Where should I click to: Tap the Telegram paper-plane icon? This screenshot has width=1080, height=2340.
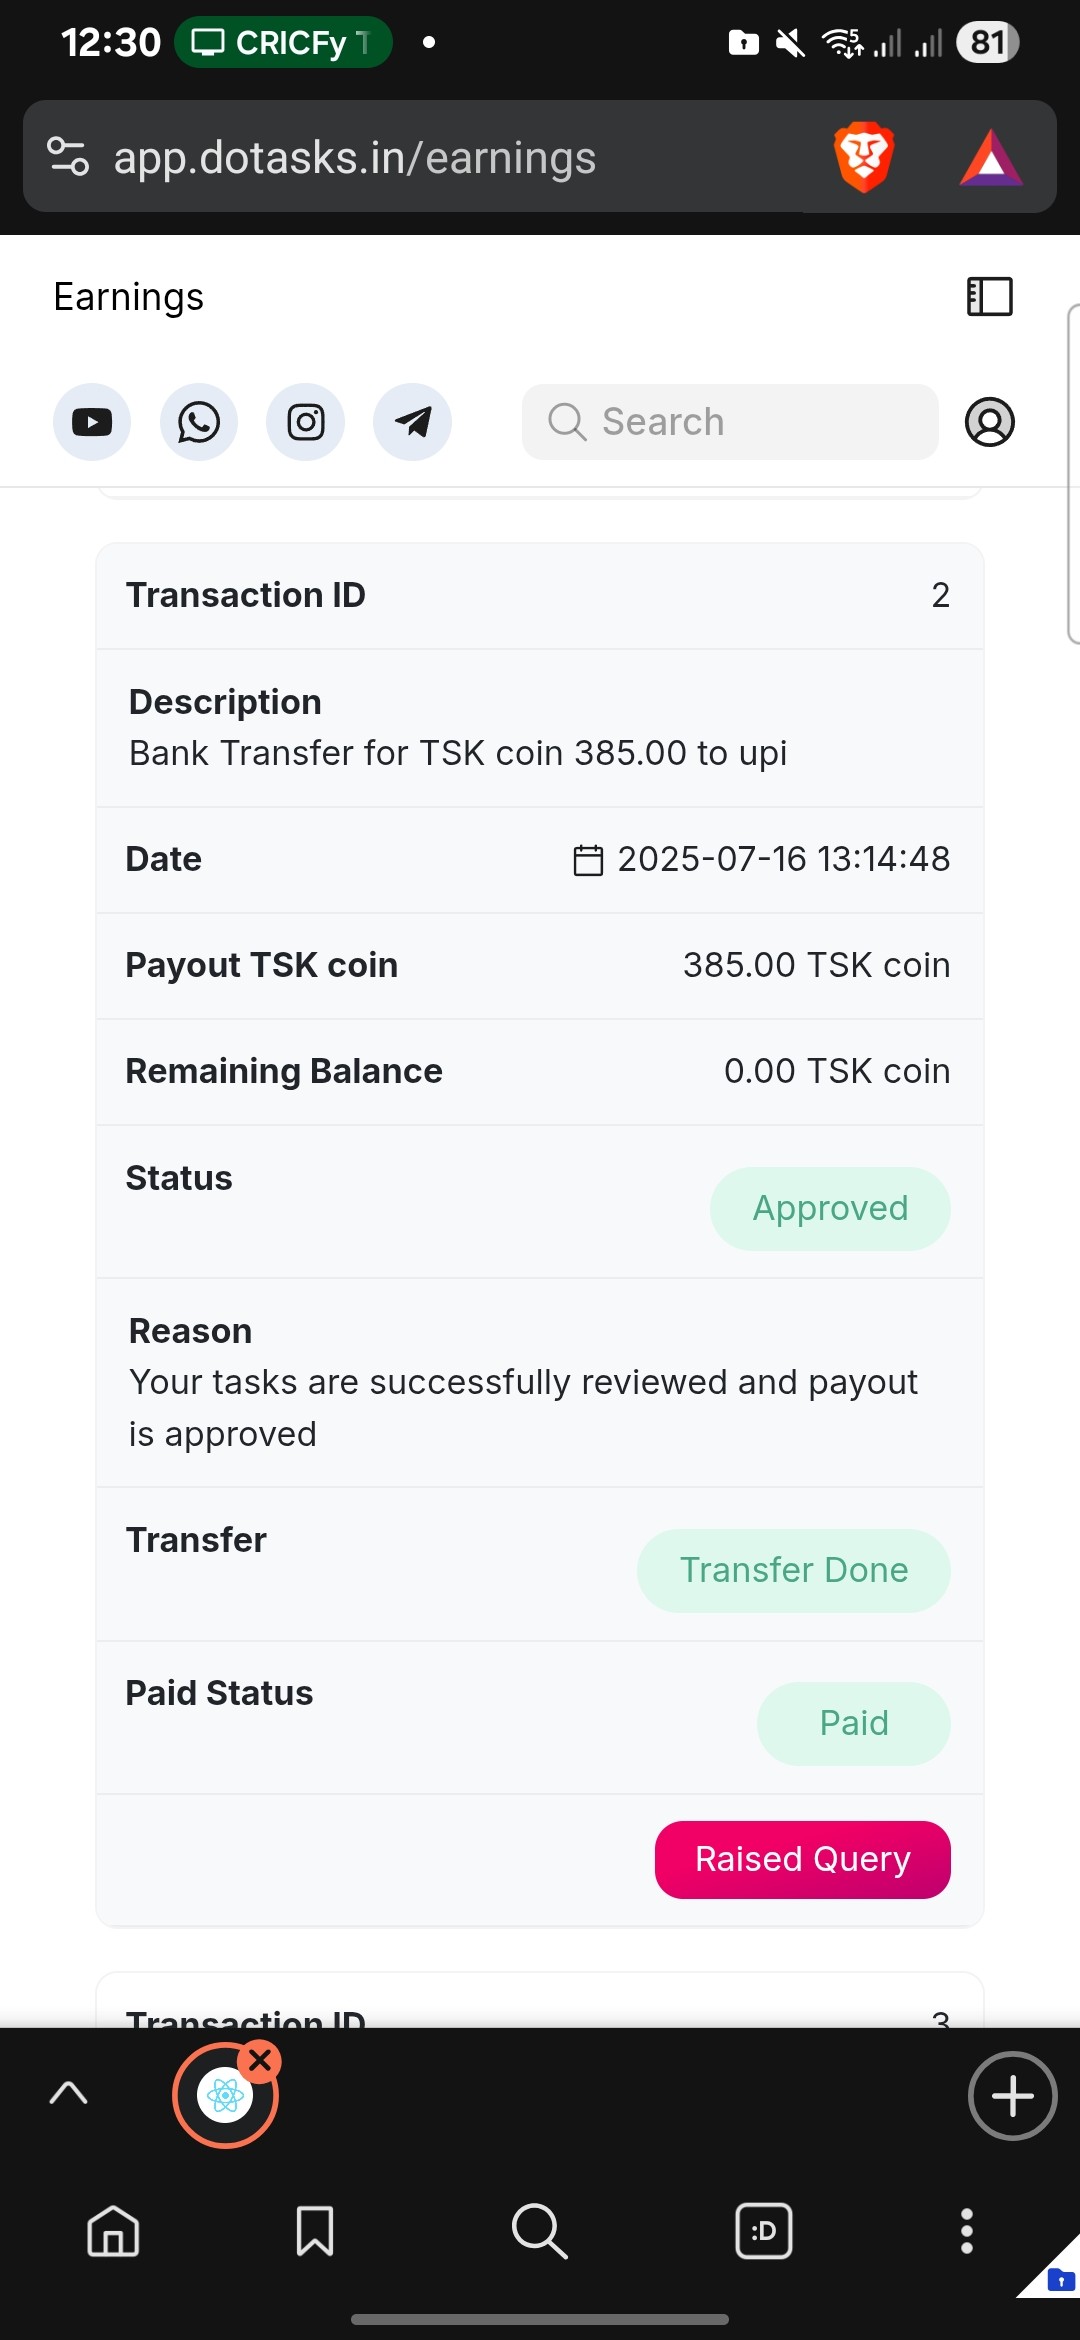coord(412,422)
